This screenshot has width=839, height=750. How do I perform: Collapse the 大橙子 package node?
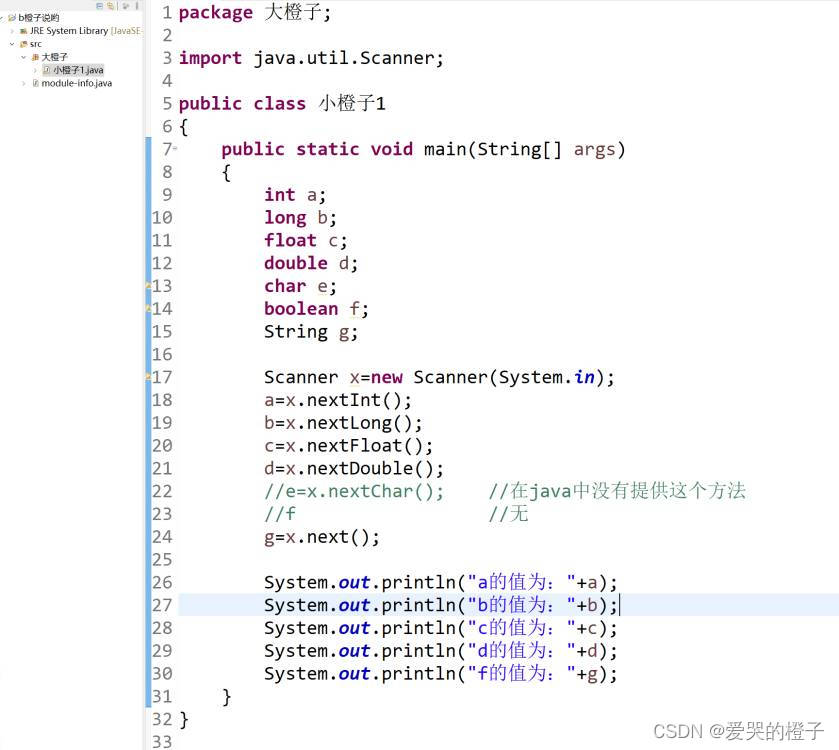(24, 57)
